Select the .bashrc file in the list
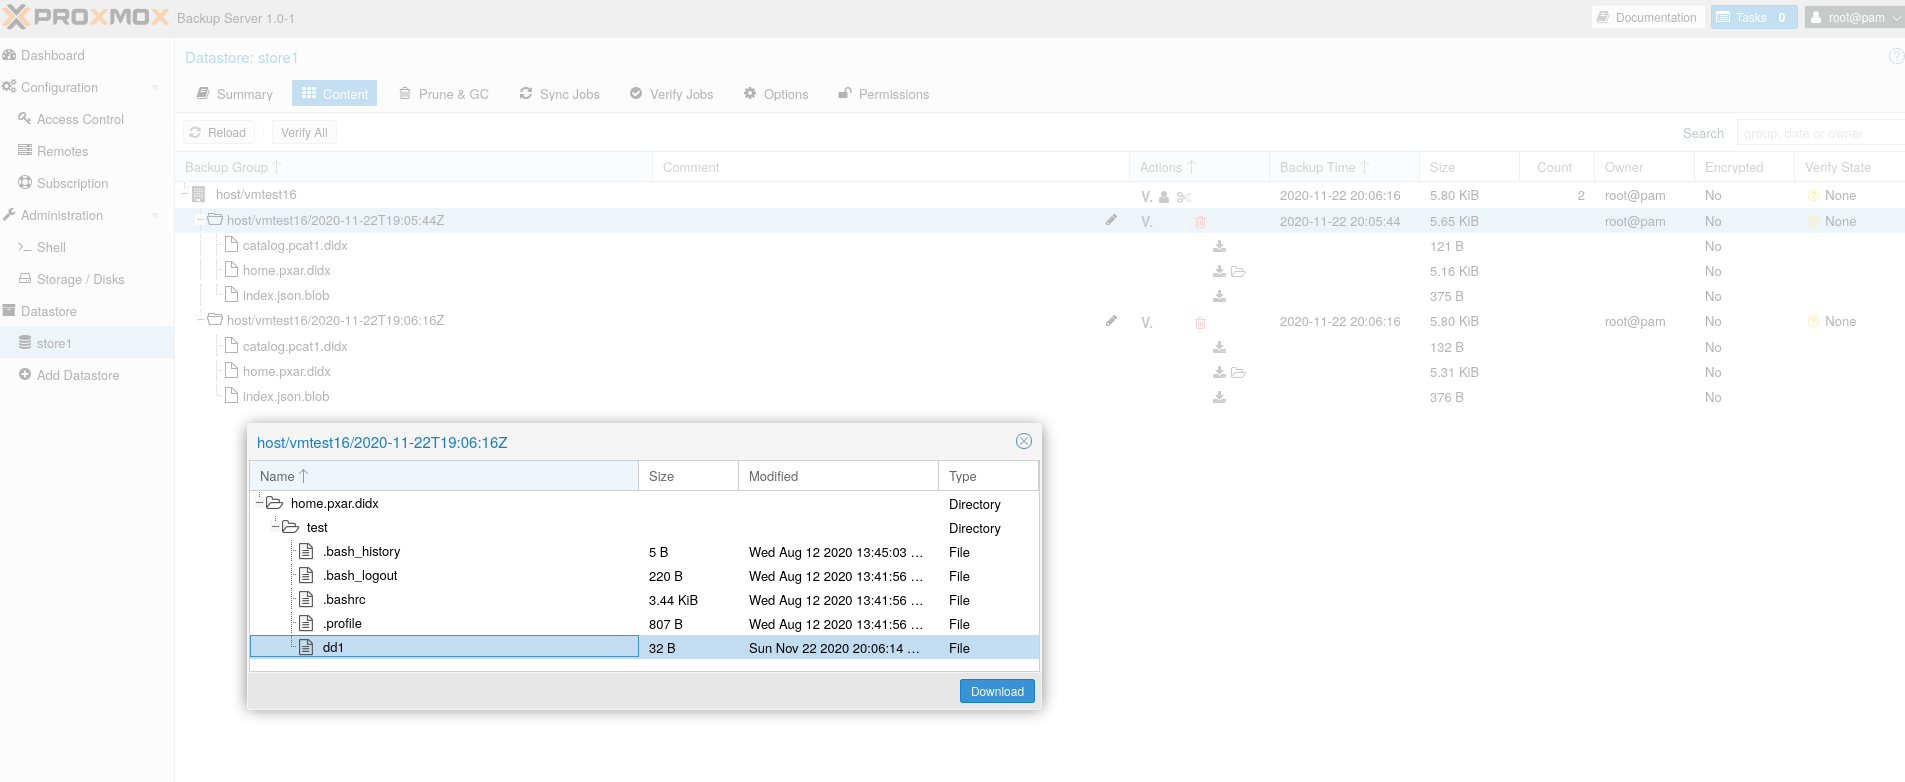Image resolution: width=1905 pixels, height=782 pixels. coord(344,600)
